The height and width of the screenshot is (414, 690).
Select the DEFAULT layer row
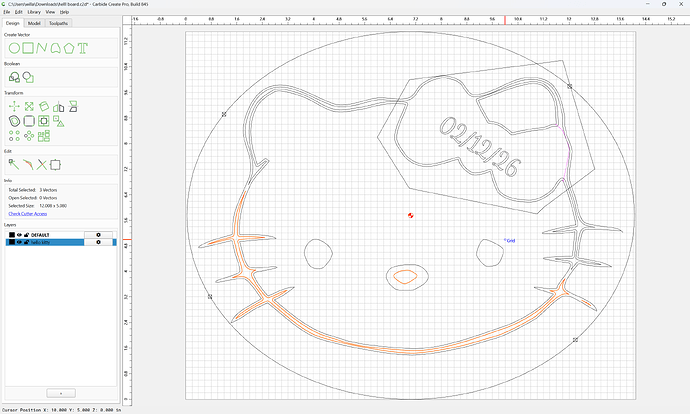(61, 235)
